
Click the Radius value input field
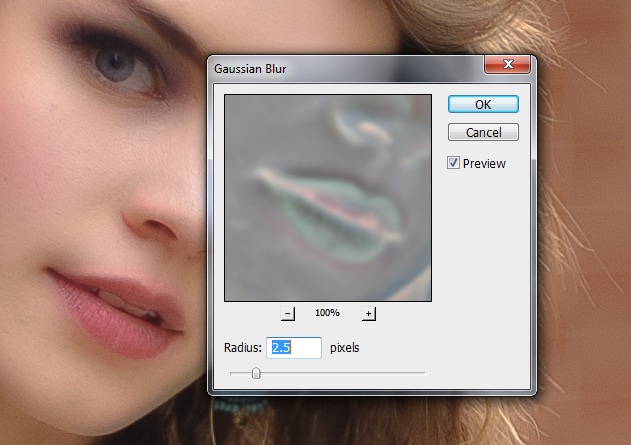click(x=294, y=348)
